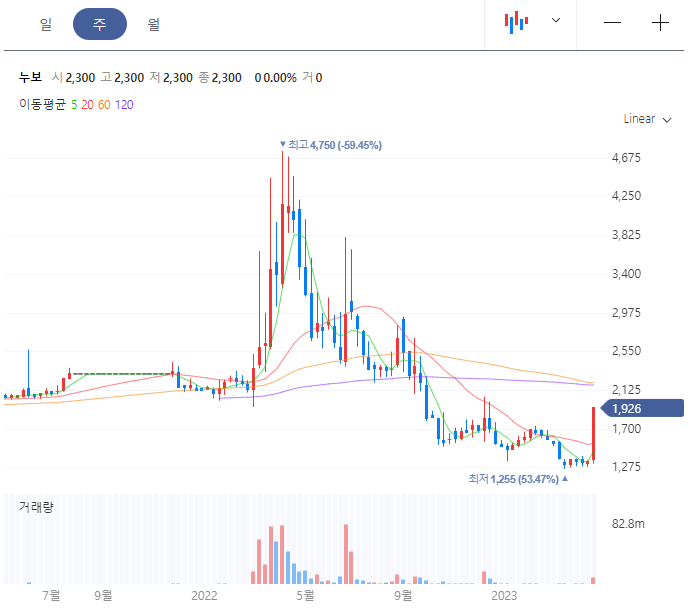Click the 4,675 price axis label
This screenshot has width=692, height=610.
[x=626, y=158]
